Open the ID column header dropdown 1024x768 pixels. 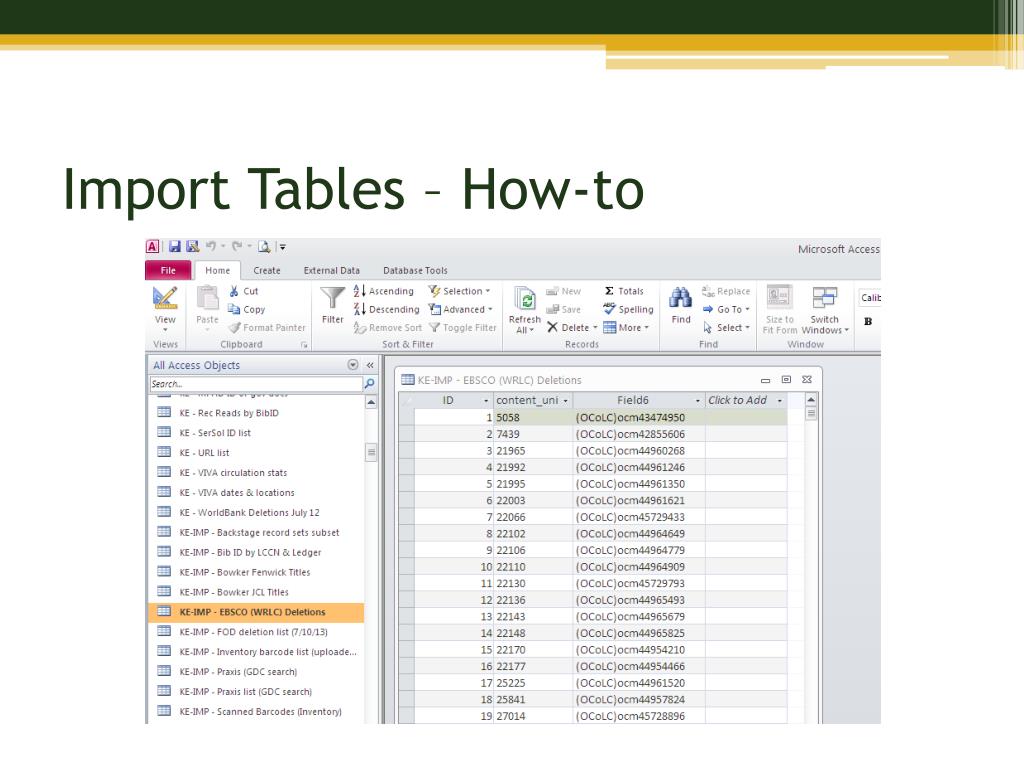tap(486, 401)
